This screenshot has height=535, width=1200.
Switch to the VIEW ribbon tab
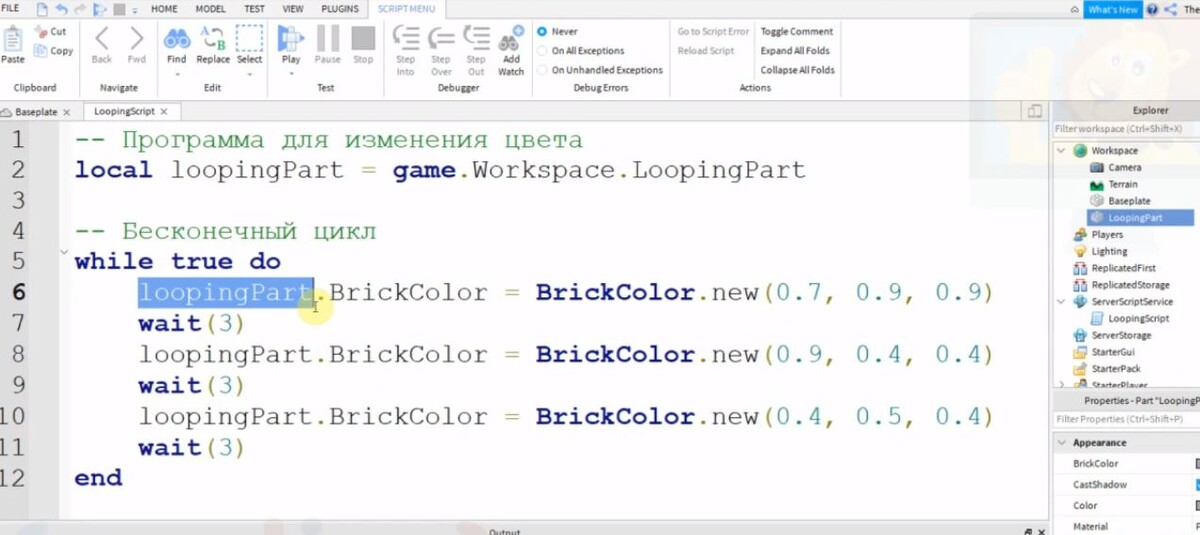293,9
